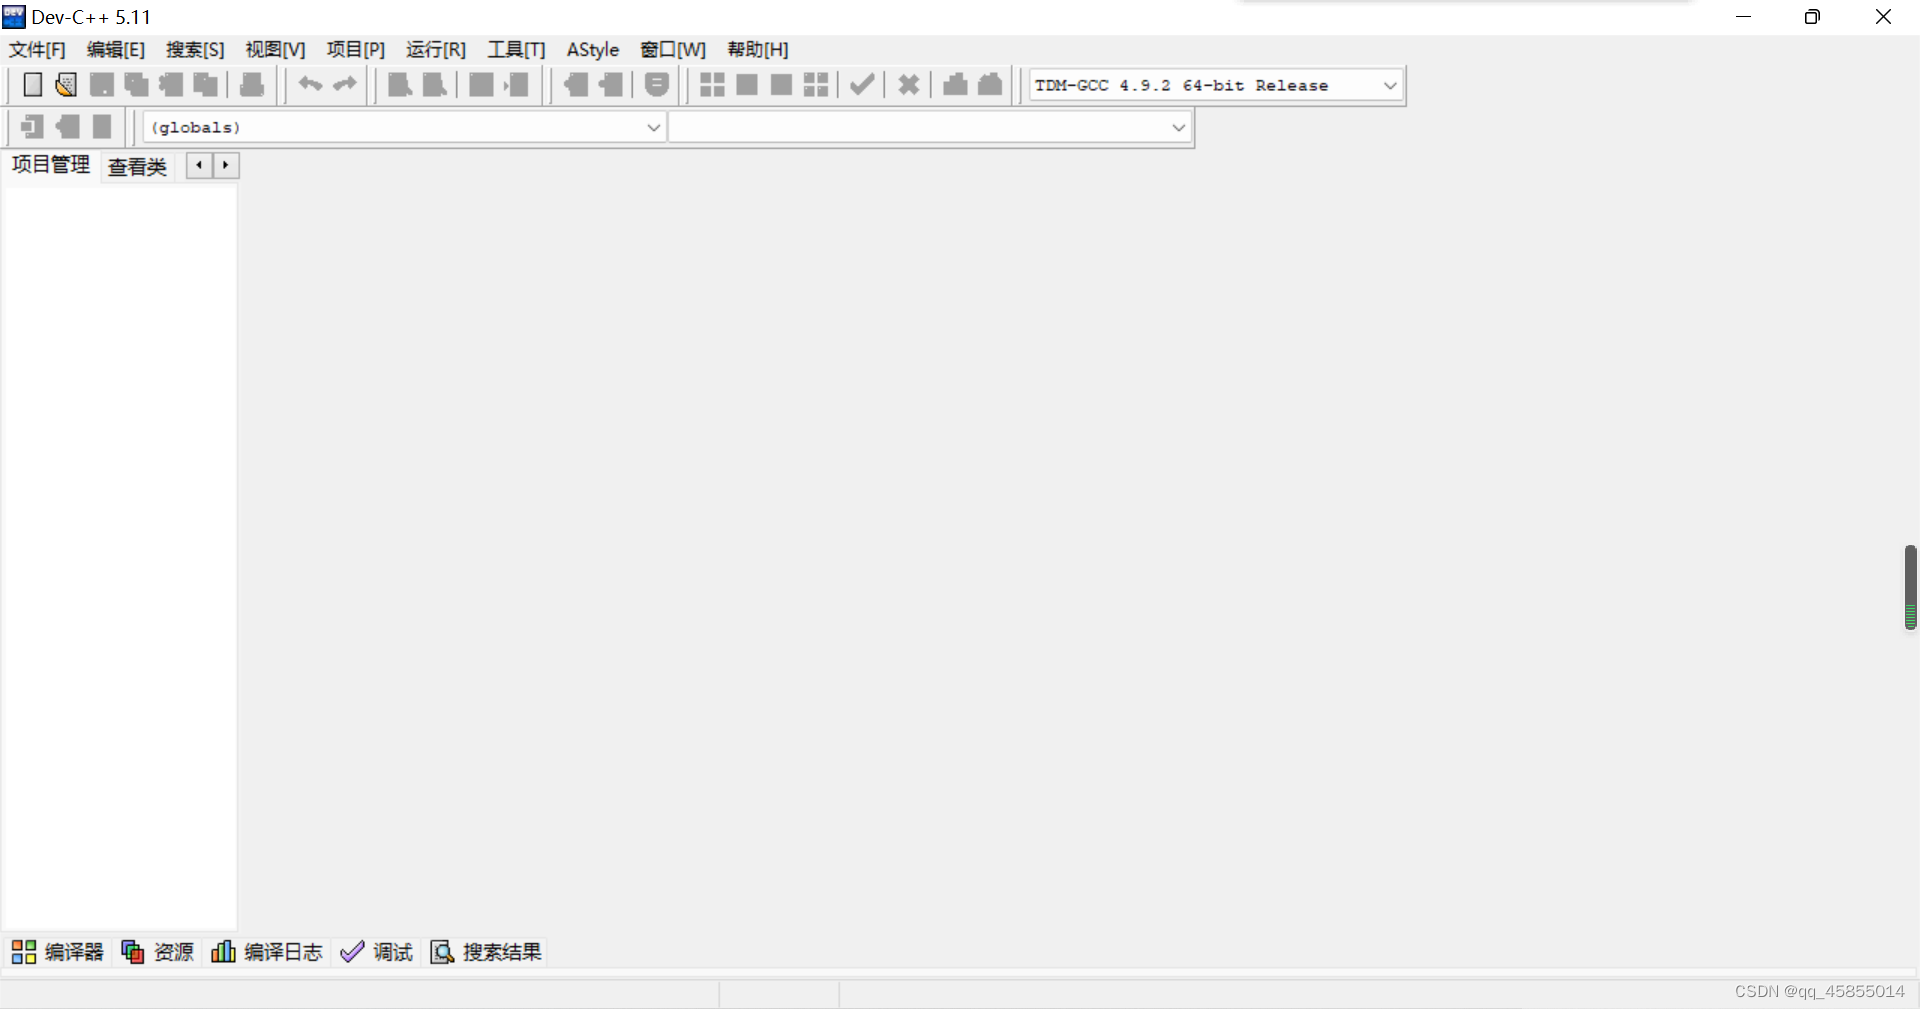Open the 工具[T] menu

515,49
